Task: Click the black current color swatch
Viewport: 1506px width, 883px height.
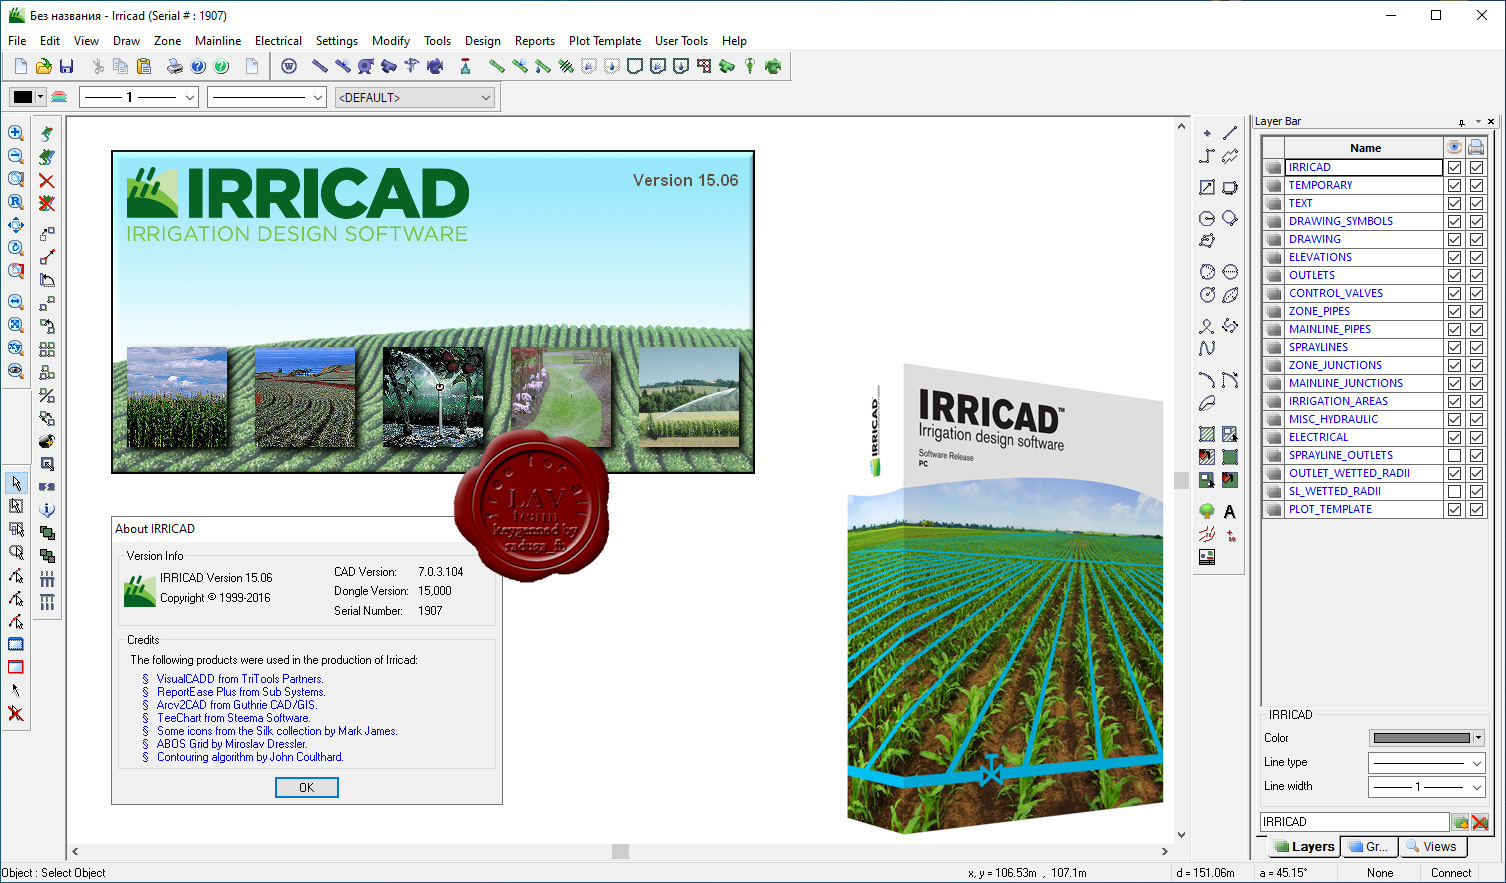Action: pyautogui.click(x=22, y=97)
